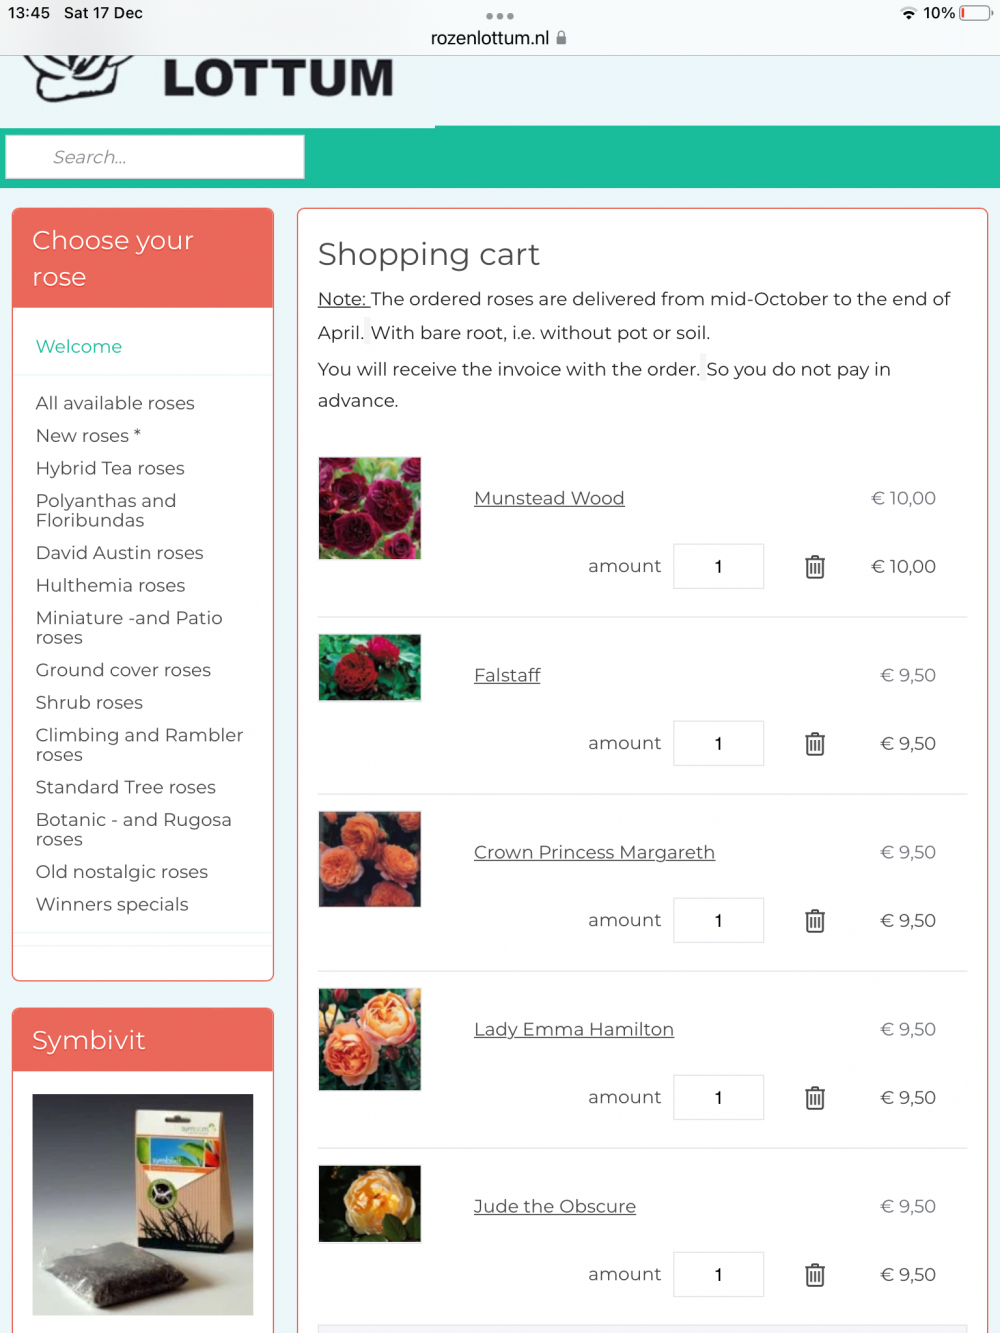Click trash icon for Crown Princess Margareth
Viewport: 1000px width, 1333px height.
[815, 921]
